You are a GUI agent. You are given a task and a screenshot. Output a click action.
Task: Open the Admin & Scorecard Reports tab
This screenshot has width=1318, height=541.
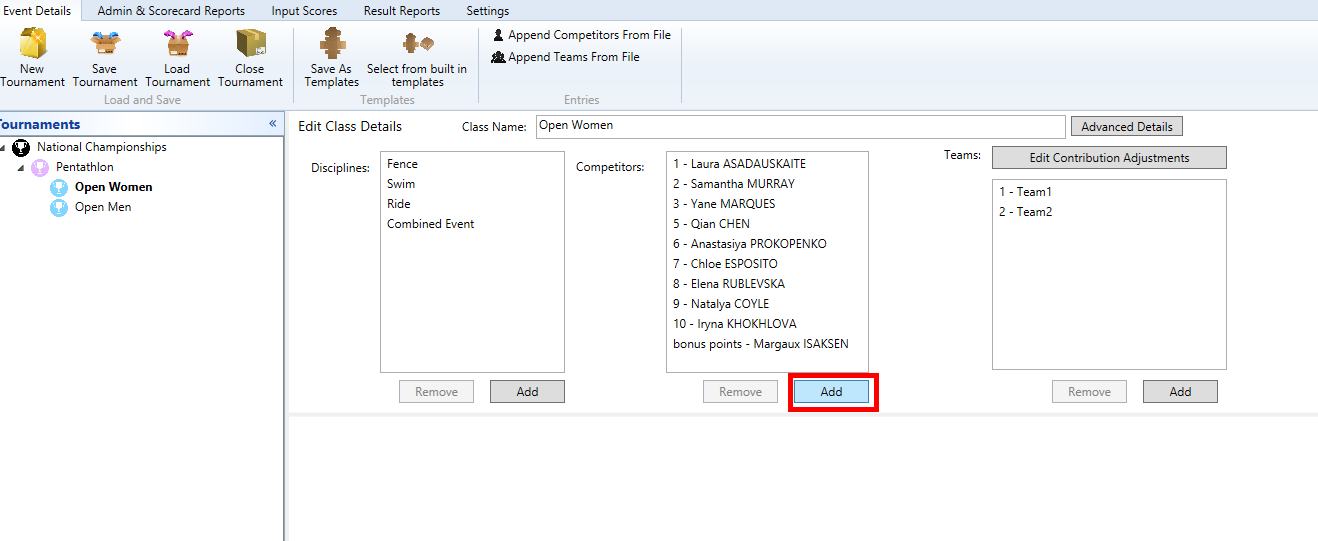(x=171, y=11)
